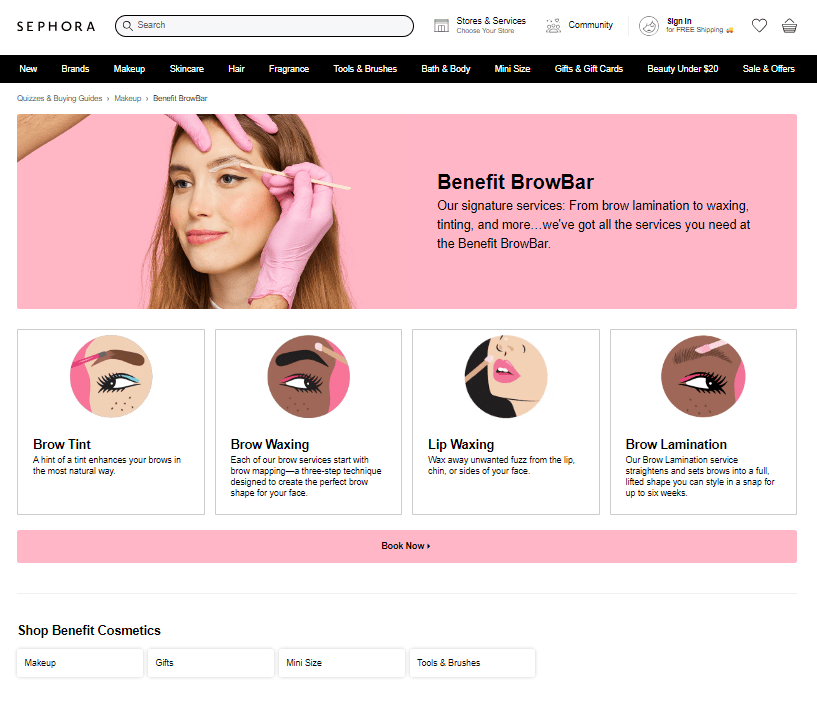Focus the Search input field
Screen dimensions: 817x705
tap(270, 26)
